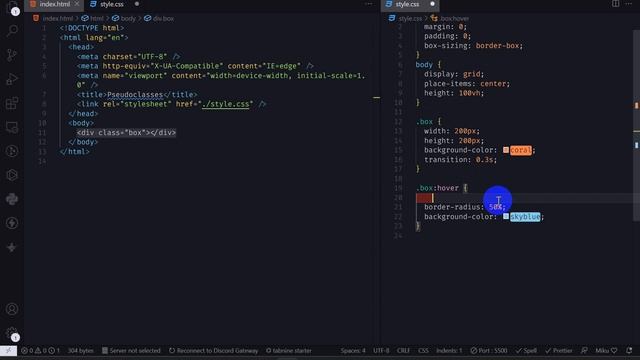
Task: Click the split editor icon at top right
Action: [x=615, y=4]
